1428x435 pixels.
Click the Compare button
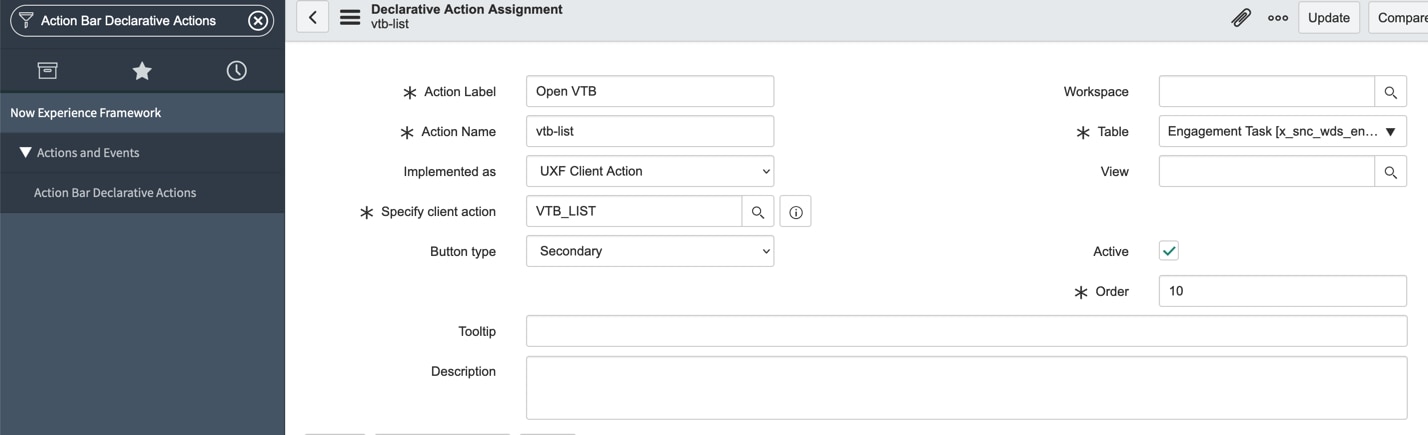pos(1400,17)
